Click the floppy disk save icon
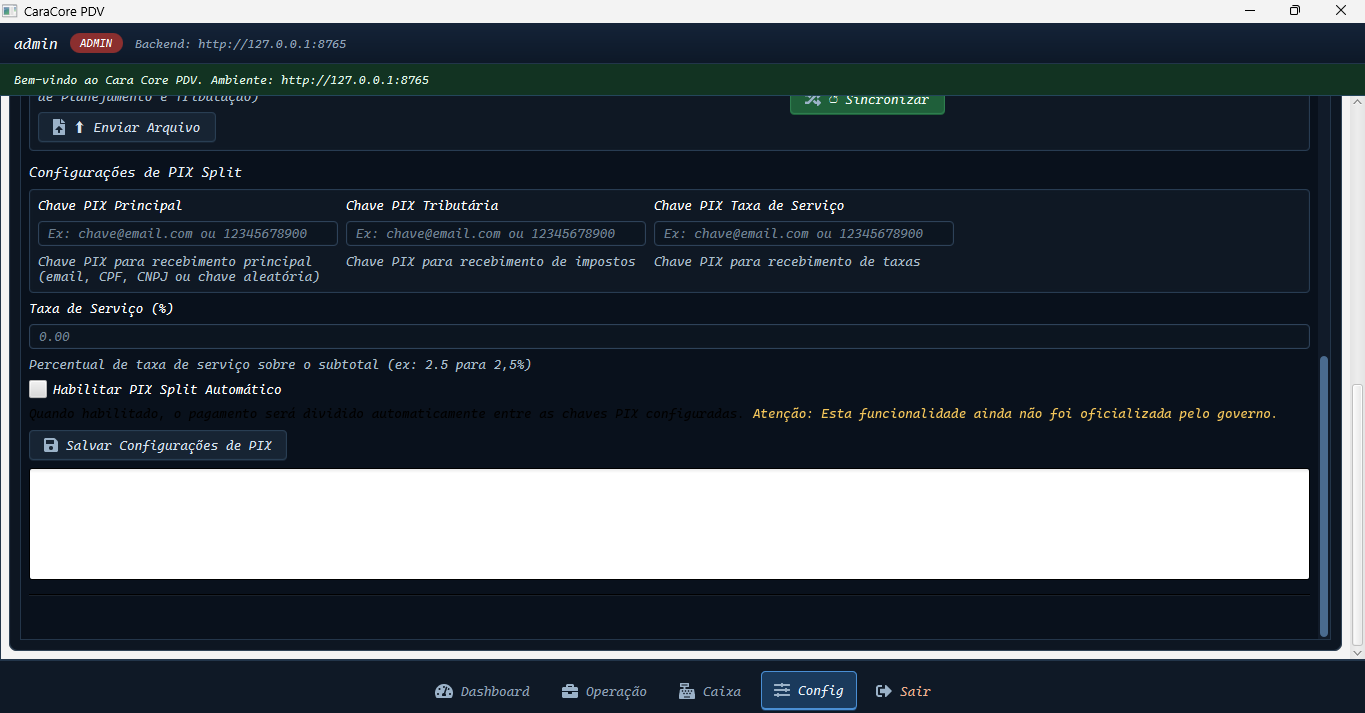The height and width of the screenshot is (713, 1365). tap(51, 445)
